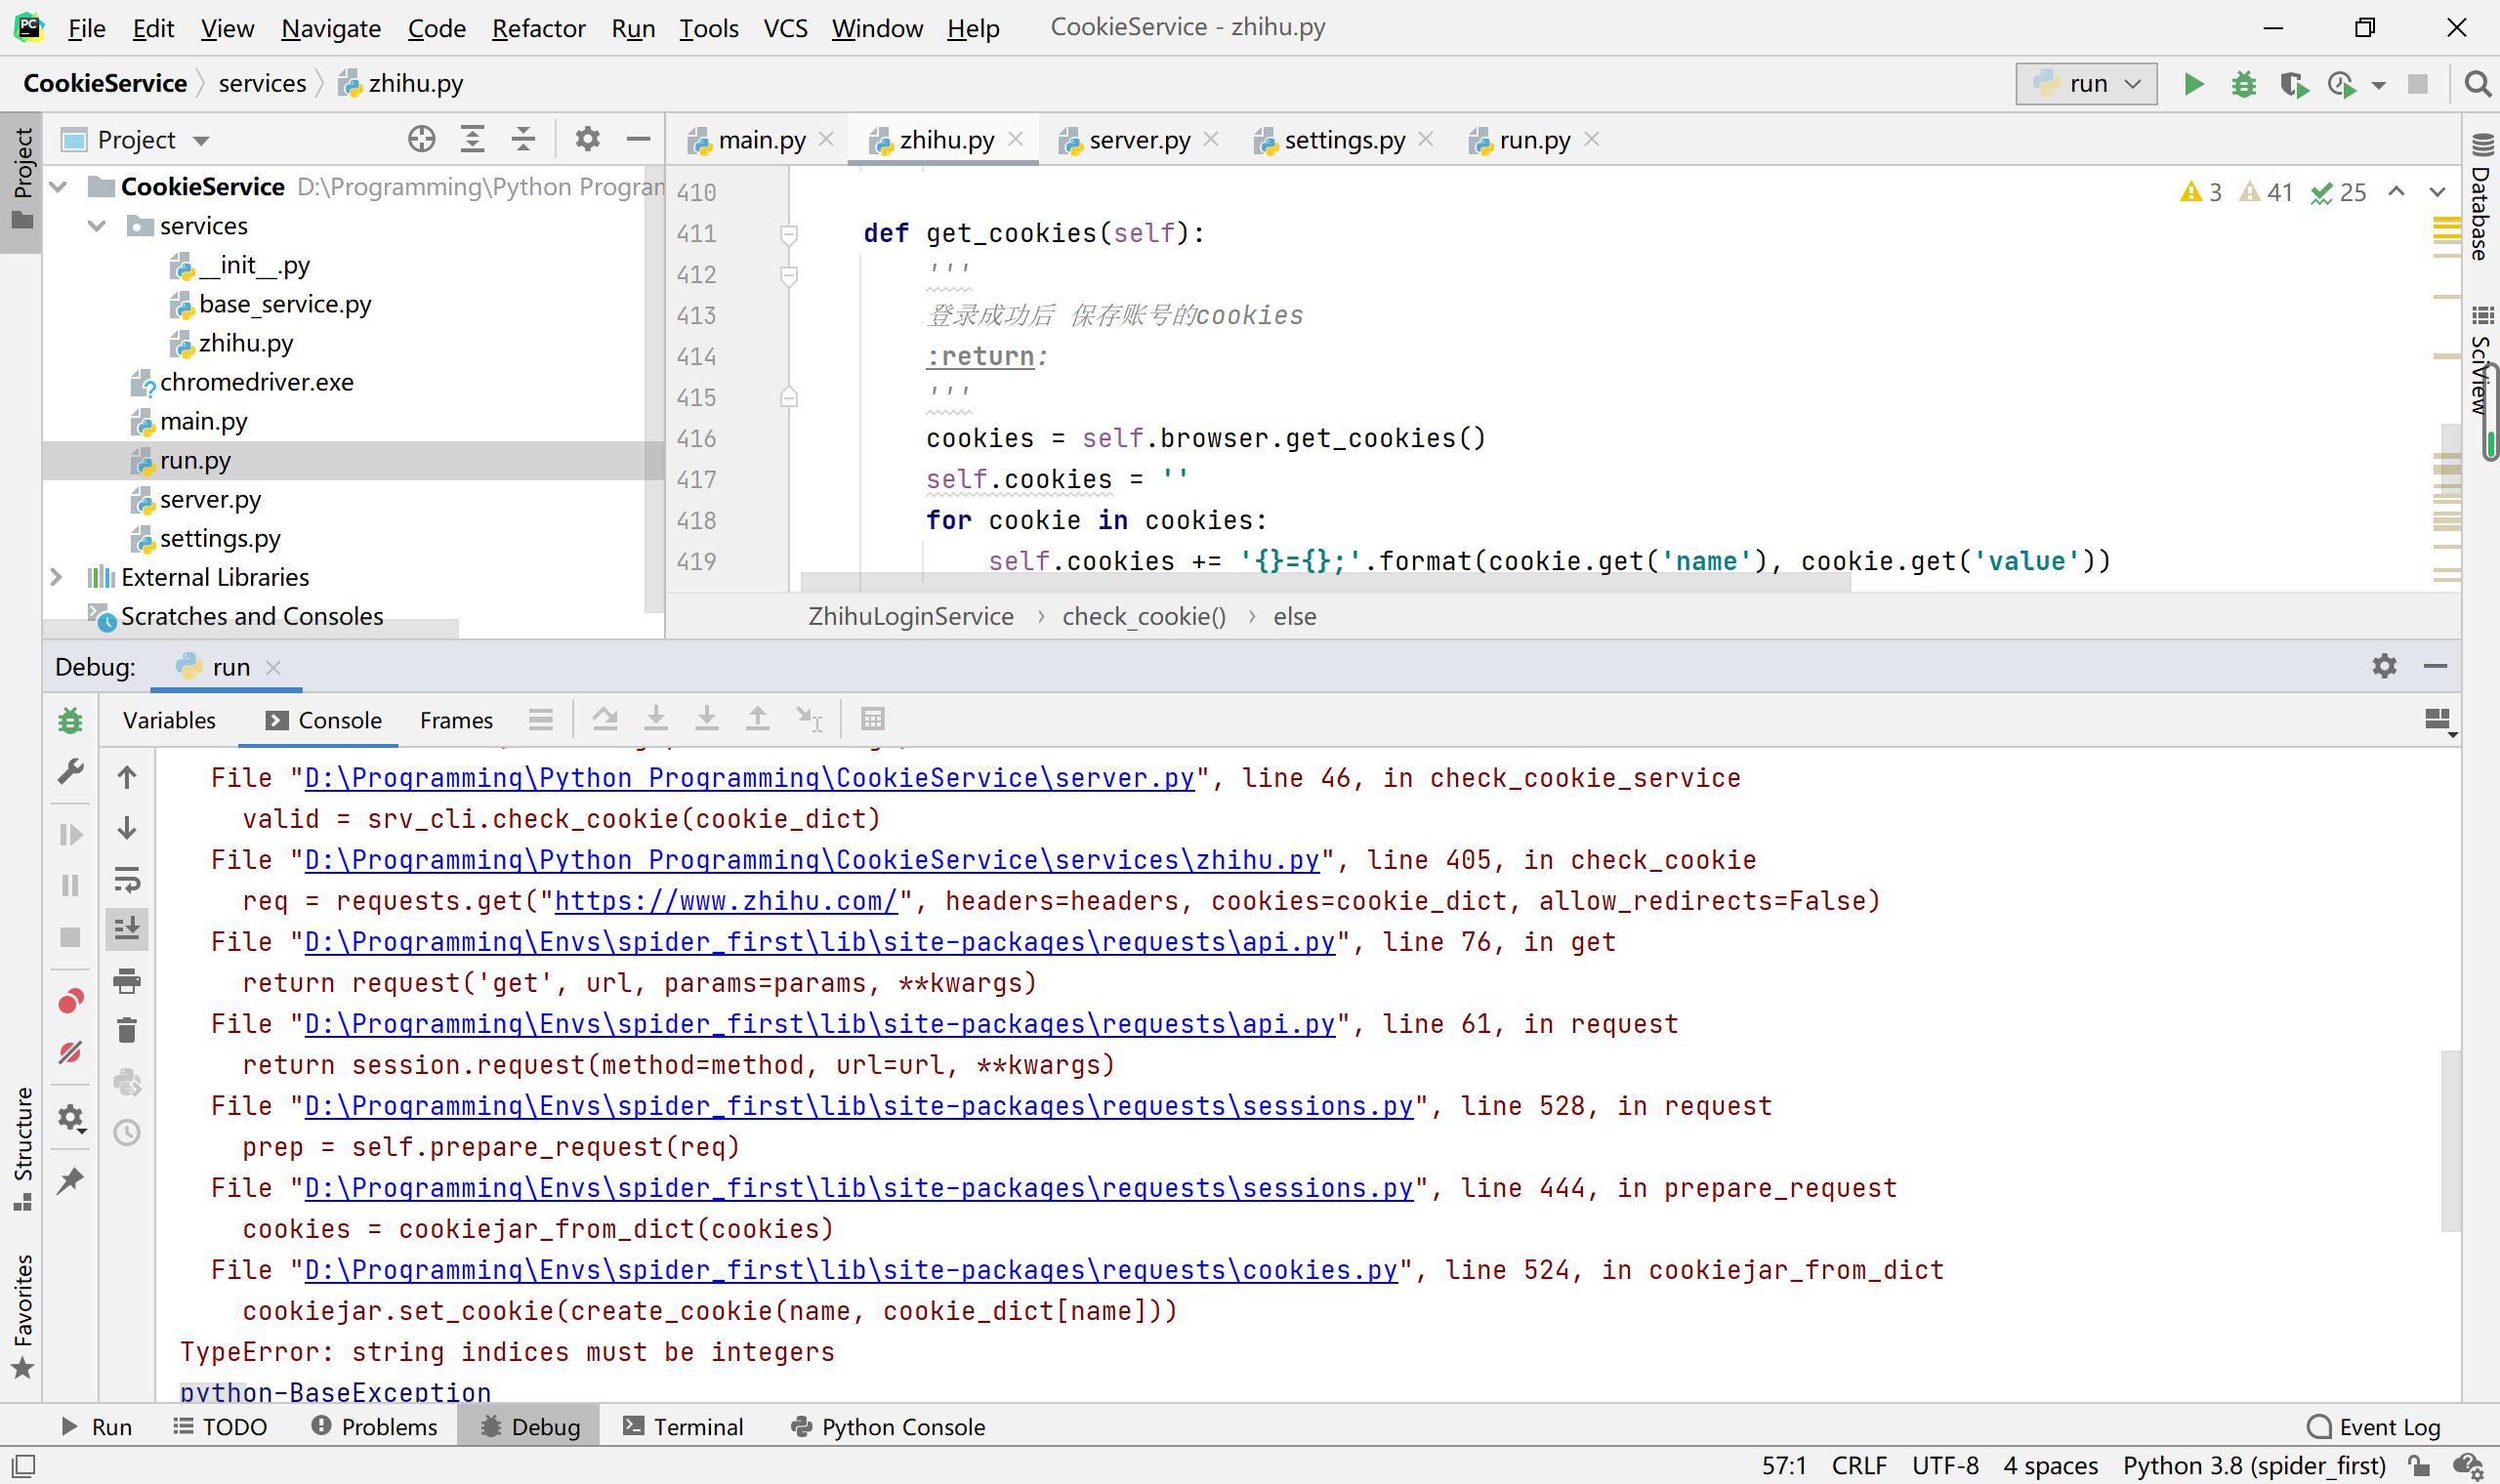Open the Event Log

2374,1427
